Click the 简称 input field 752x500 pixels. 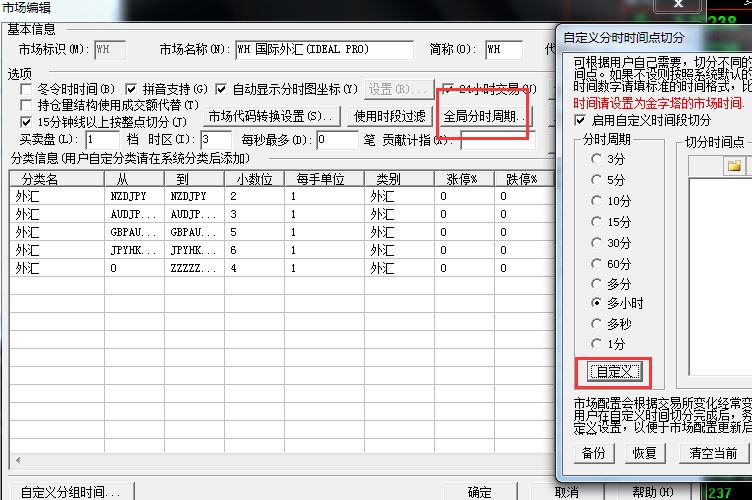[x=504, y=49]
